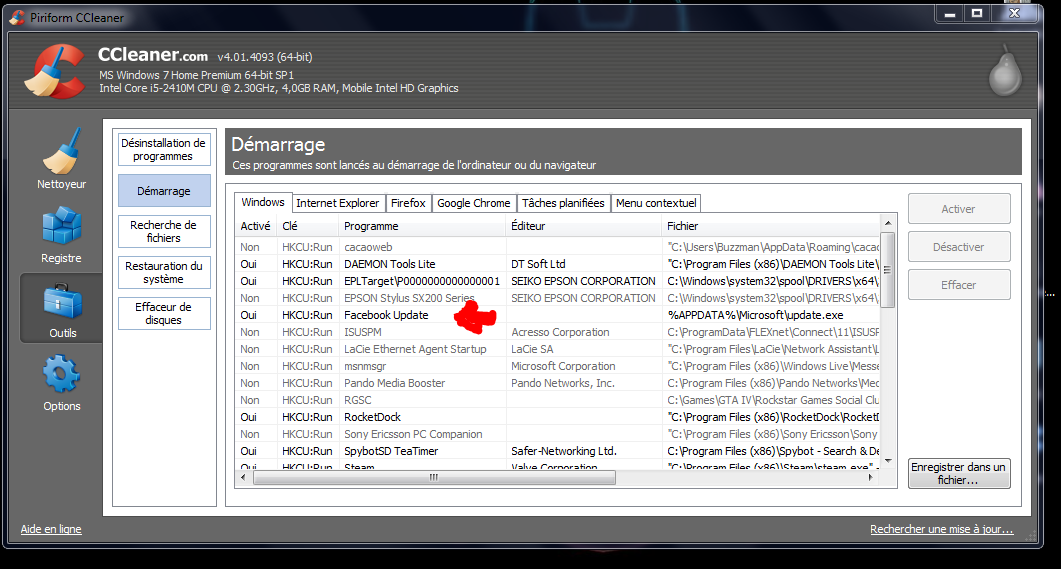This screenshot has width=1061, height=569.
Task: Select the Démarrage panel button
Action: pos(164,191)
